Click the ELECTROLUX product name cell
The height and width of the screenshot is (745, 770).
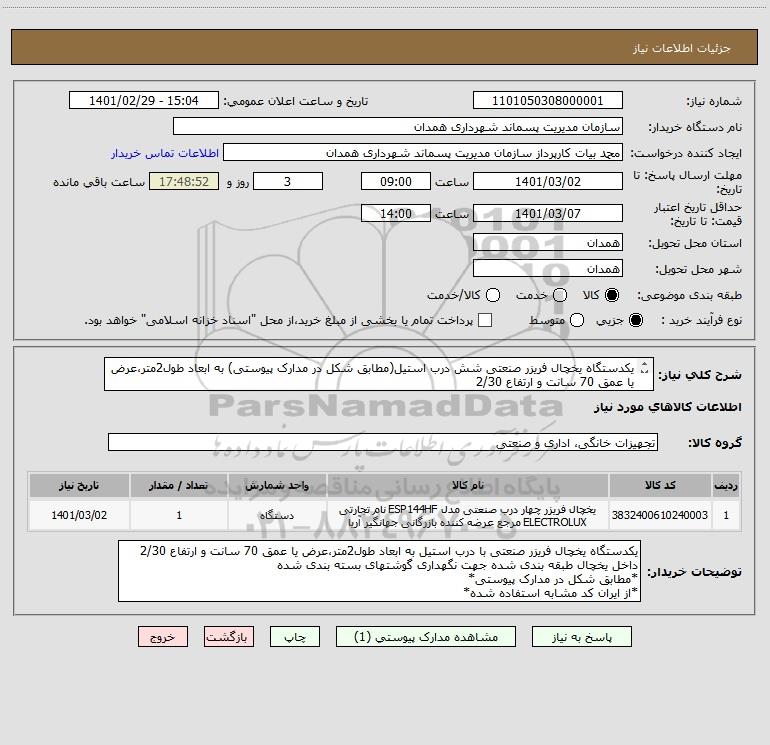click(x=468, y=515)
